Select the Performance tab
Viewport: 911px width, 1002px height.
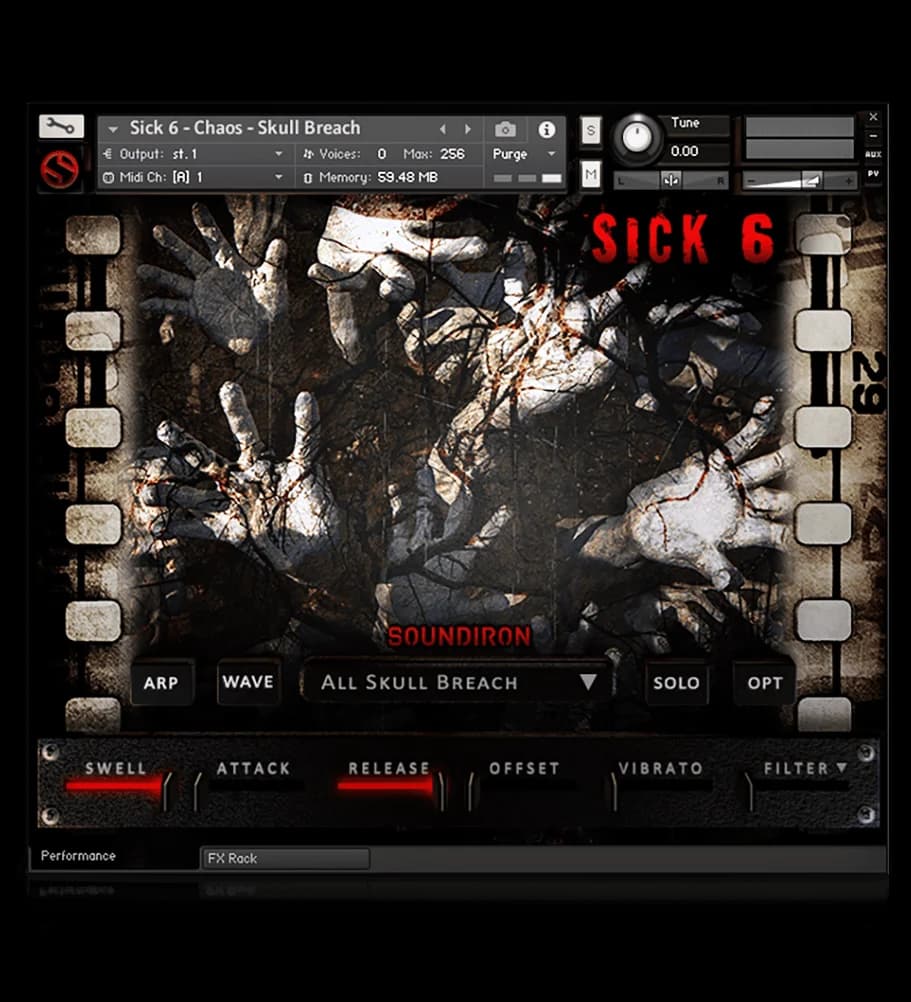coord(76,856)
